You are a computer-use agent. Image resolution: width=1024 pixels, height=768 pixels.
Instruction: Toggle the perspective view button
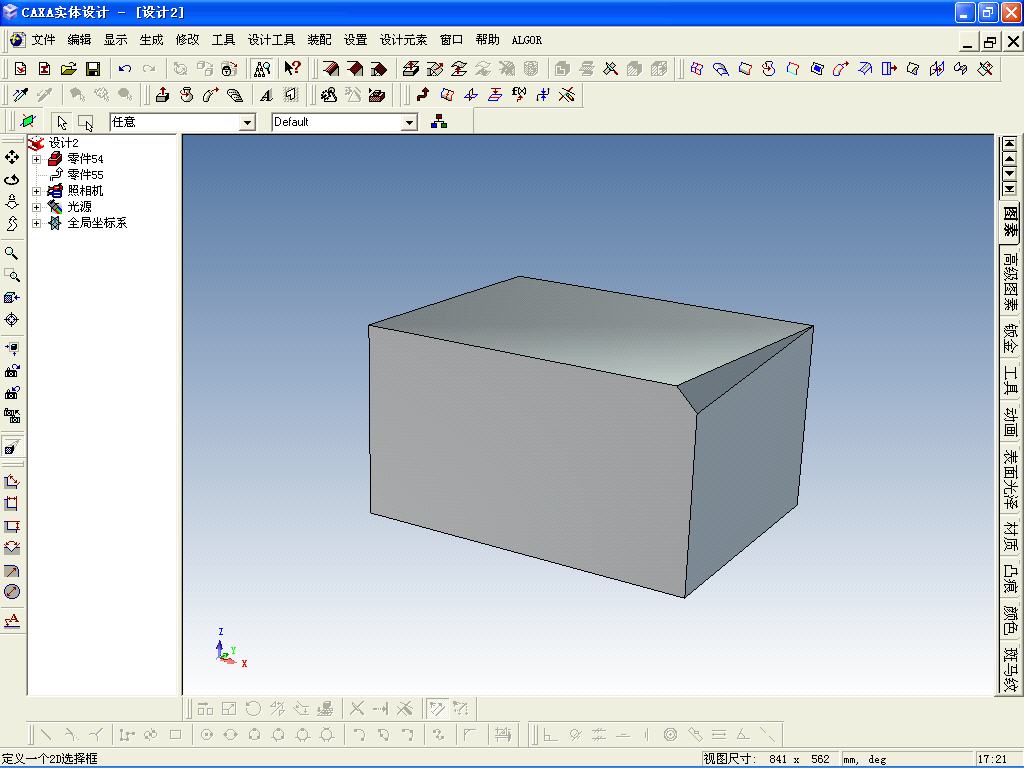[12, 447]
